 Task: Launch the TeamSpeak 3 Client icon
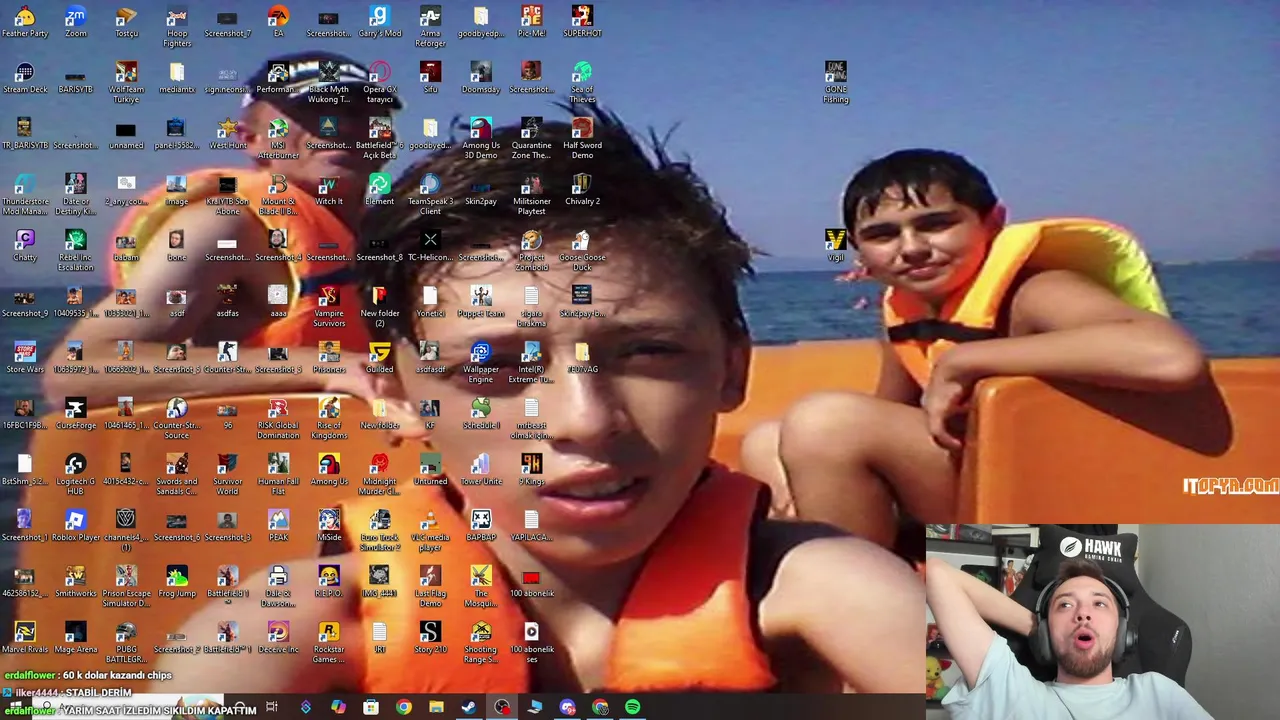tap(430, 195)
